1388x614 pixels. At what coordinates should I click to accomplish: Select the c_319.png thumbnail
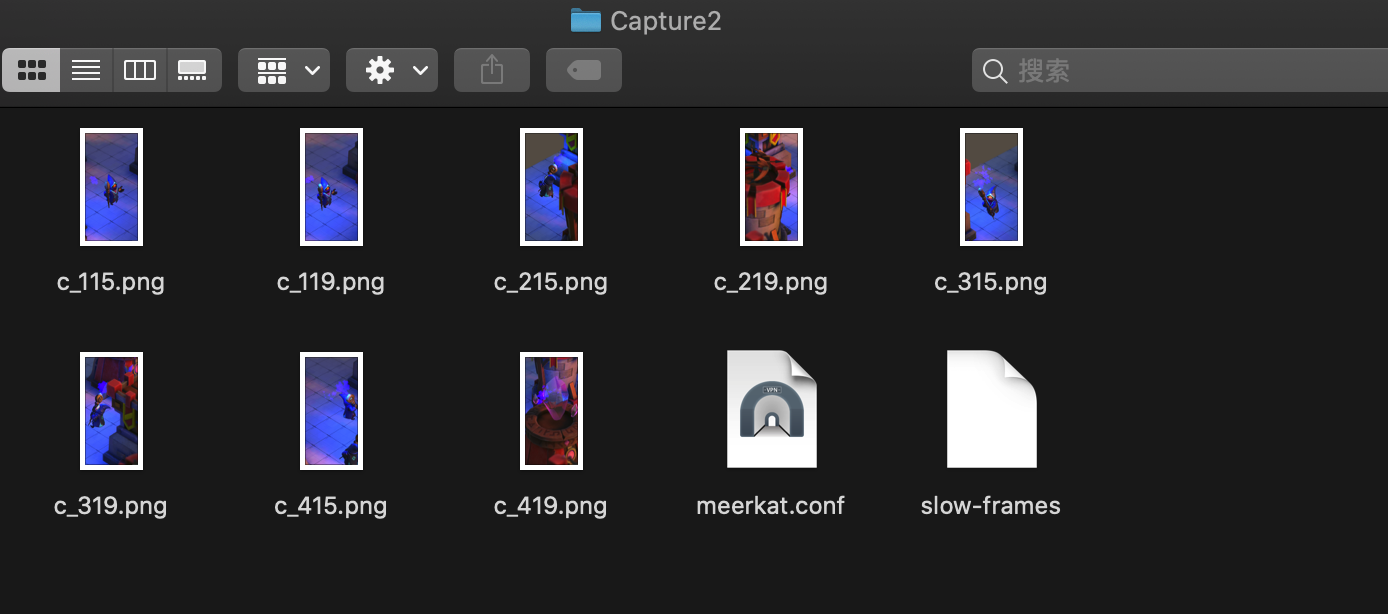pyautogui.click(x=111, y=411)
